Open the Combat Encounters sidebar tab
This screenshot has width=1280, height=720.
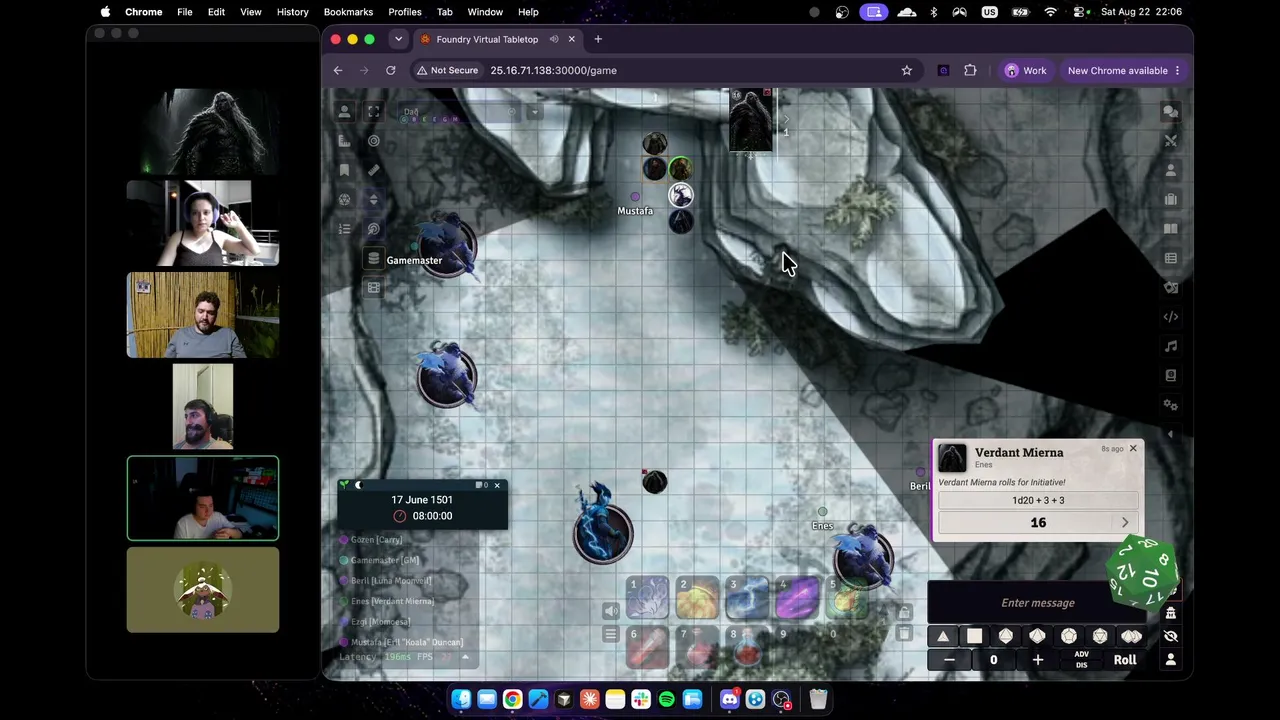pos(1171,141)
